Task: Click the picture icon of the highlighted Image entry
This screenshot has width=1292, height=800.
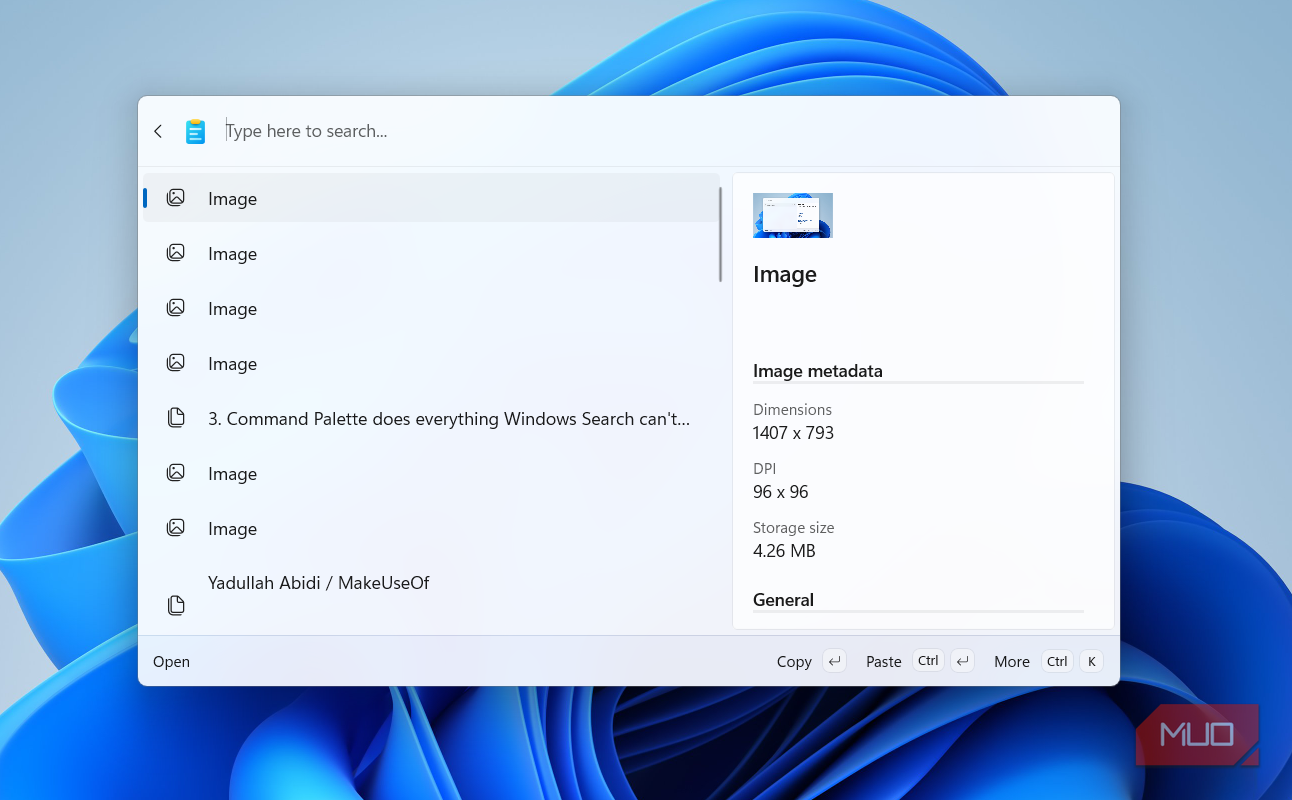Action: 176,198
